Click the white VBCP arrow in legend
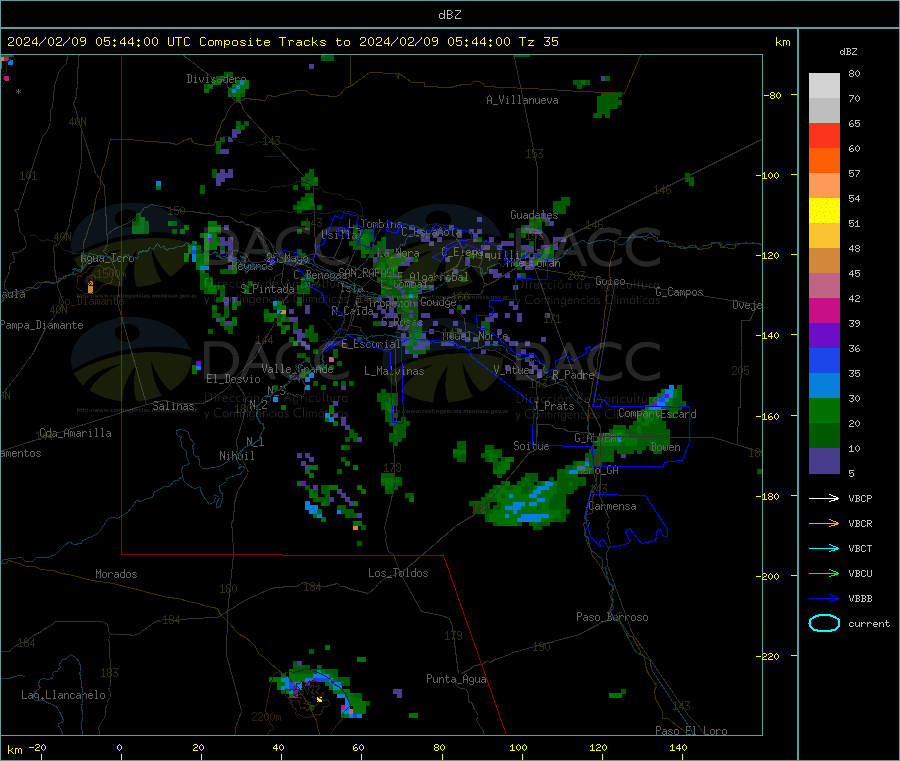The width and height of the screenshot is (900, 761). click(824, 498)
